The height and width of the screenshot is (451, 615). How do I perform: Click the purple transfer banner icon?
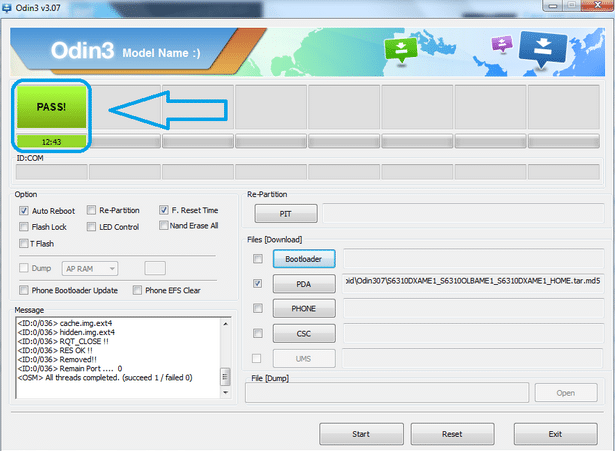click(x=502, y=44)
